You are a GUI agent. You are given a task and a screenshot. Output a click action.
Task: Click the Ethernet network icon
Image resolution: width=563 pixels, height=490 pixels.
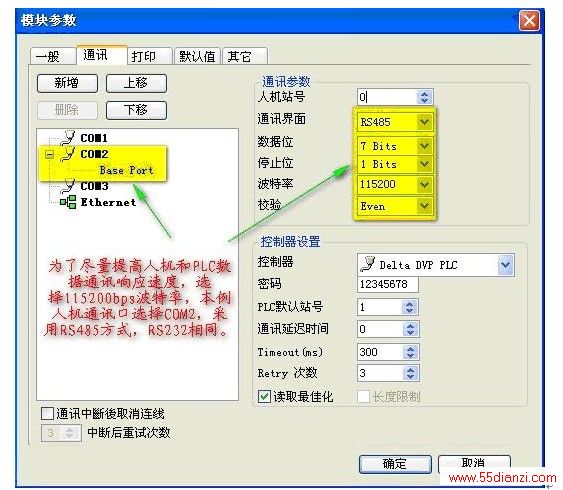[68, 202]
